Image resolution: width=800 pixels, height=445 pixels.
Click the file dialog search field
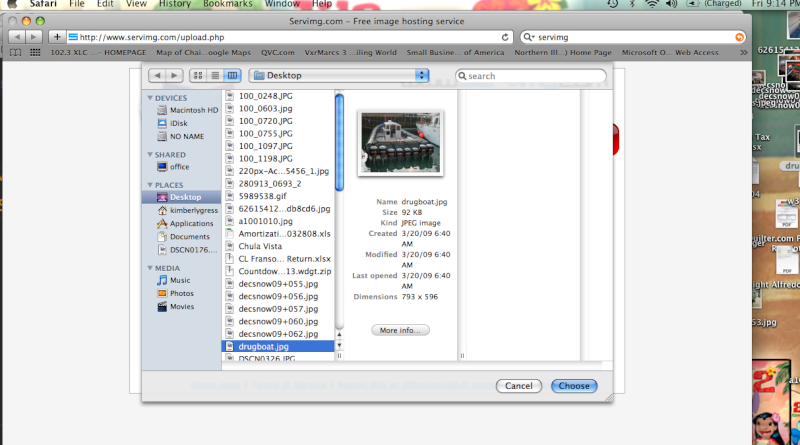pyautogui.click(x=531, y=76)
